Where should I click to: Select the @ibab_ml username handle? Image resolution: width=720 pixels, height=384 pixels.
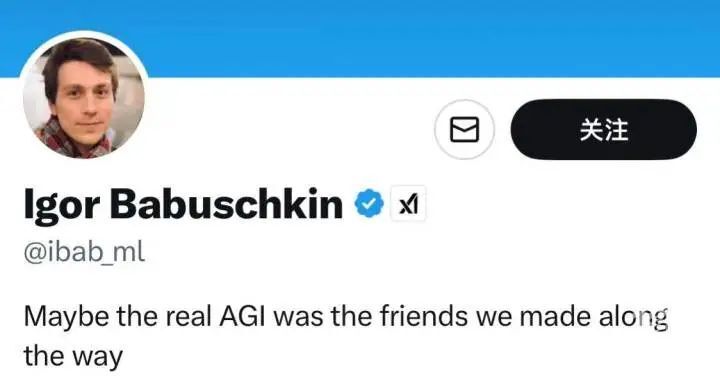tap(84, 252)
